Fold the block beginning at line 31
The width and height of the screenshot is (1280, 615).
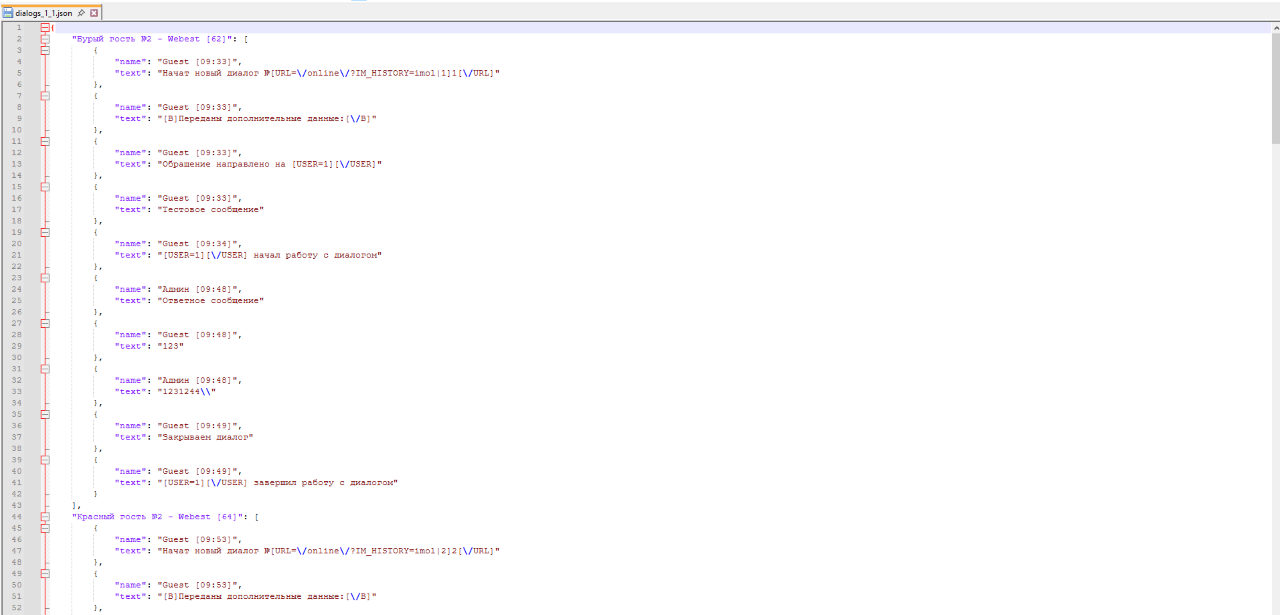(44, 369)
